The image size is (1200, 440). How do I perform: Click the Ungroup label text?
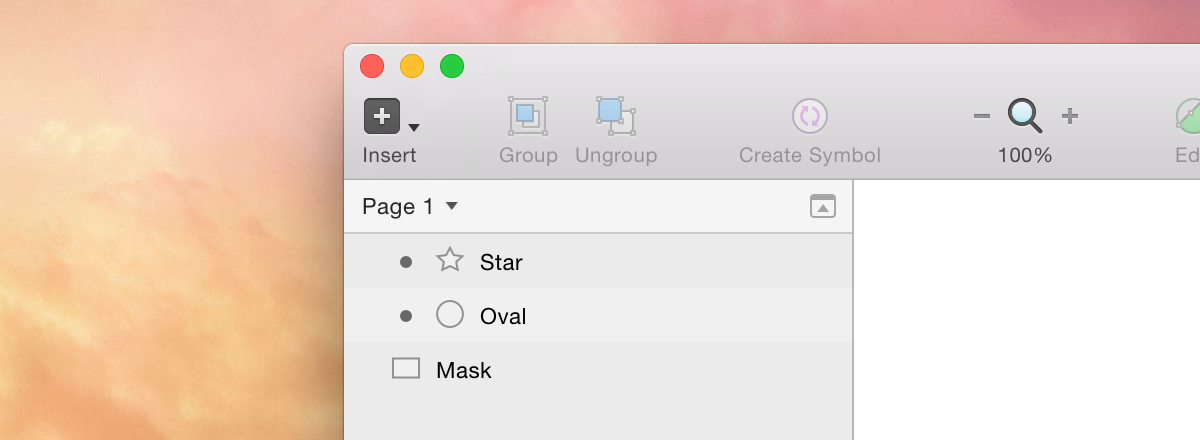(616, 155)
